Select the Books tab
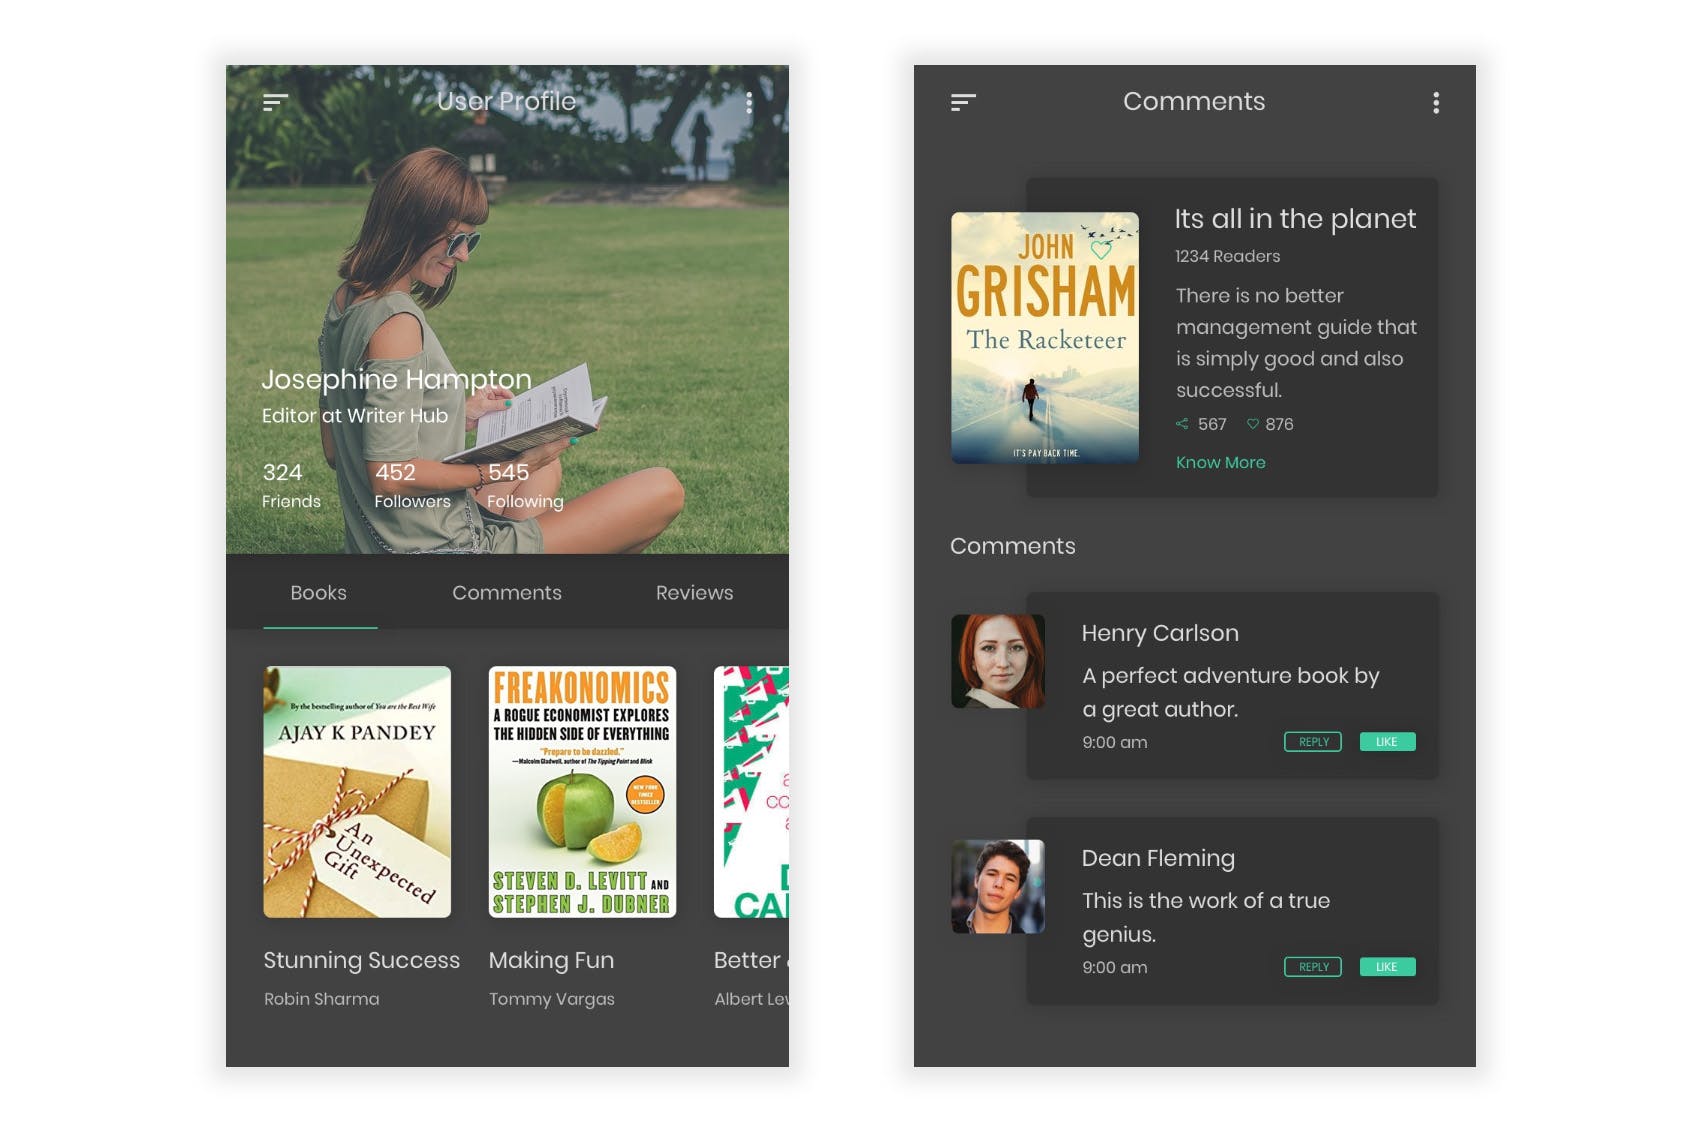Image resolution: width=1700 pixels, height=1133 pixels. (x=318, y=592)
